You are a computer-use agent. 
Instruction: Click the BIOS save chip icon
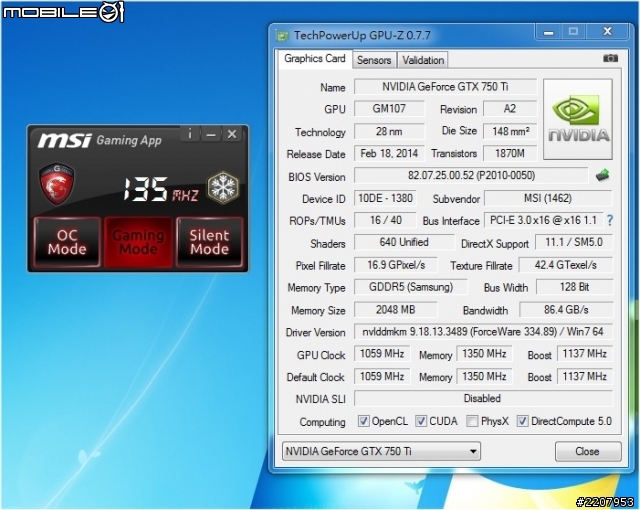(x=602, y=176)
